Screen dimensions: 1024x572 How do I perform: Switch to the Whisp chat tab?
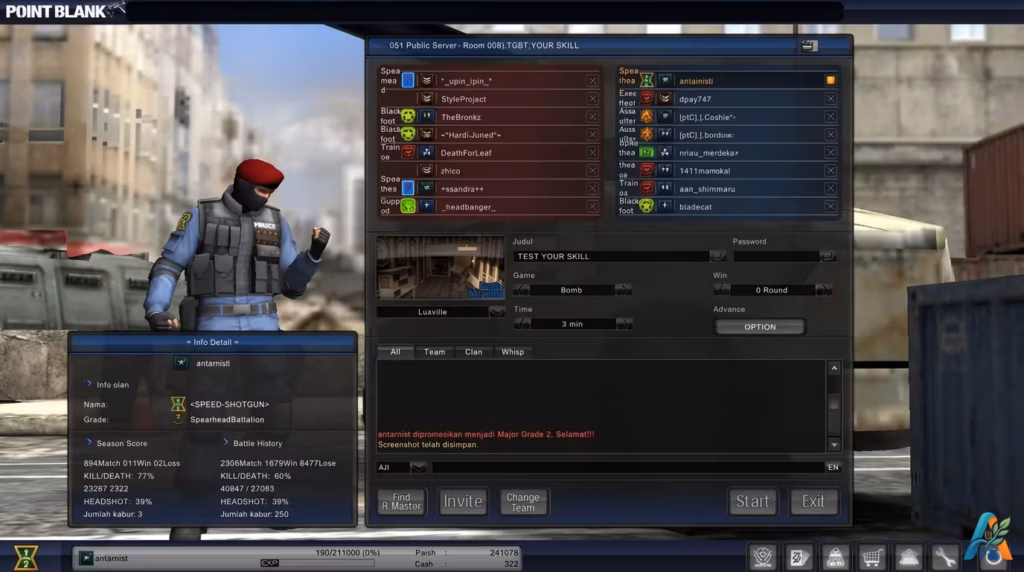(513, 352)
